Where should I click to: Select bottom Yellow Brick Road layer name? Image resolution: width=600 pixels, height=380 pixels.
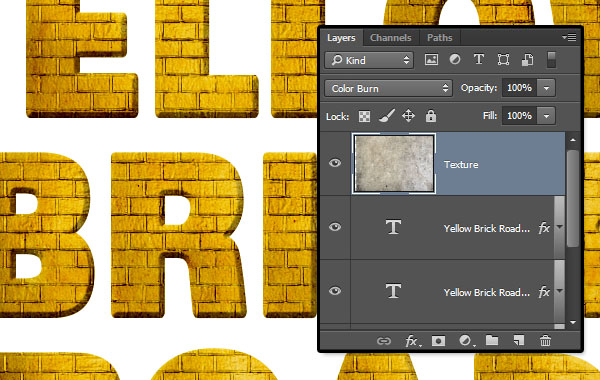click(487, 292)
